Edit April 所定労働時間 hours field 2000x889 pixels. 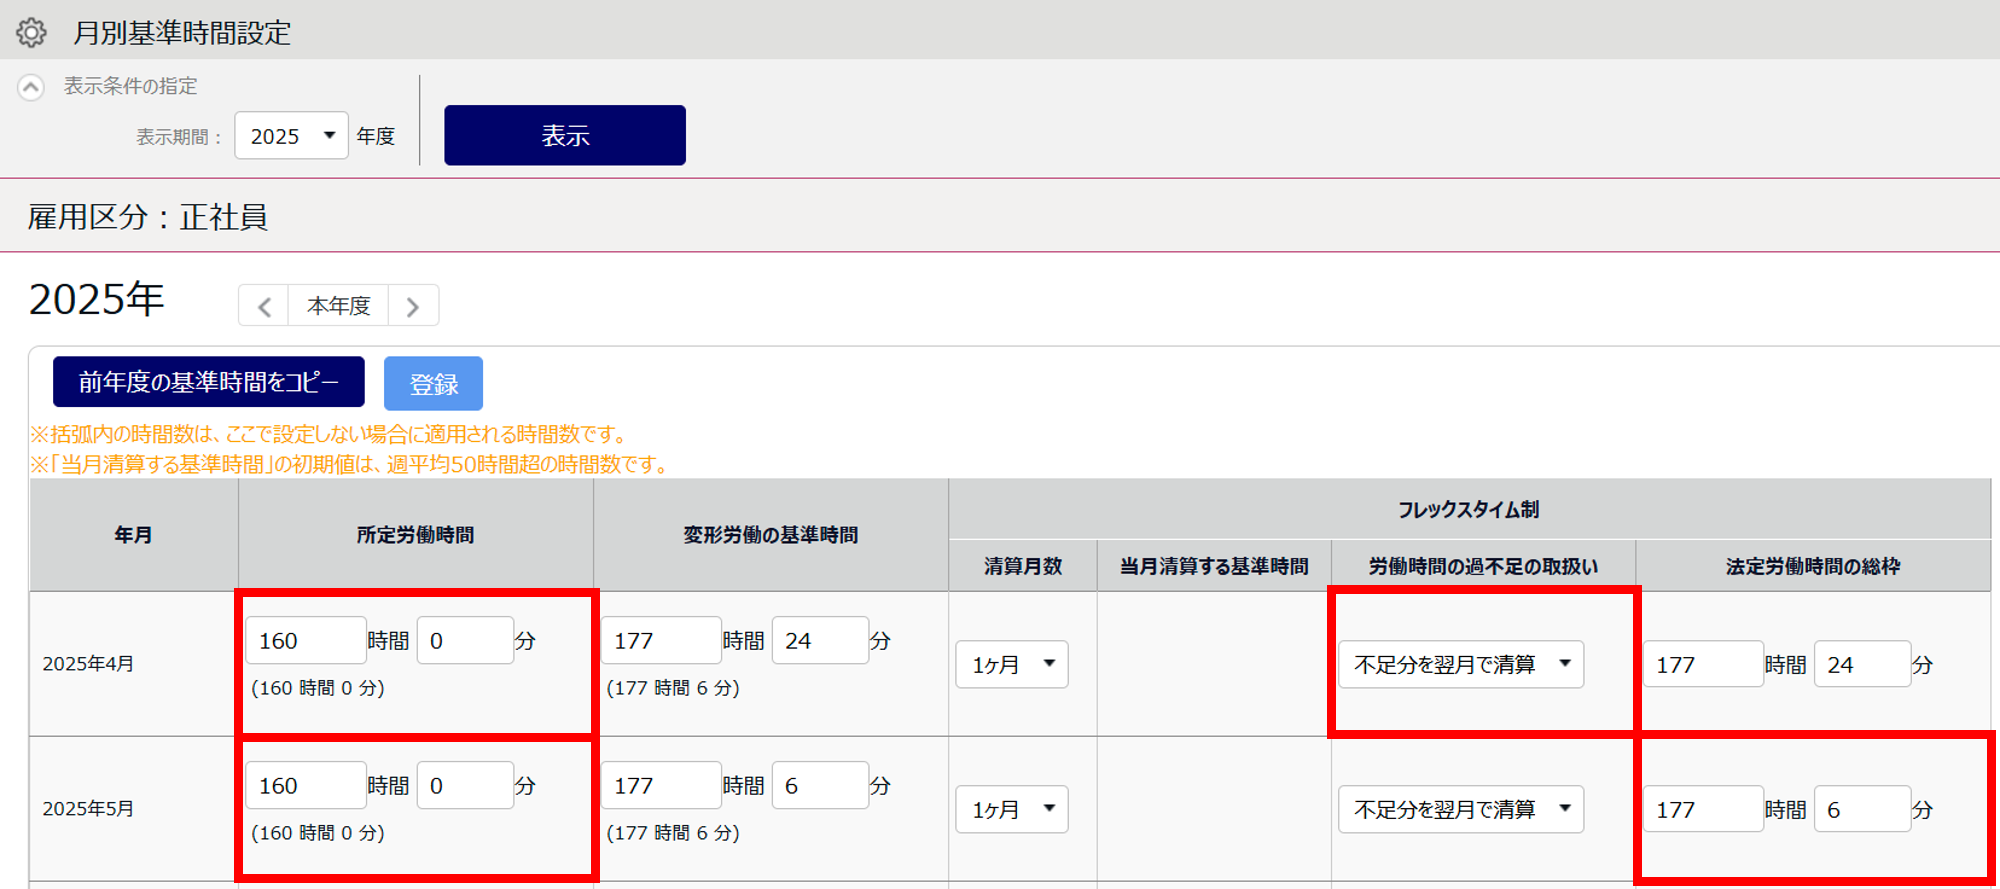tap(305, 641)
